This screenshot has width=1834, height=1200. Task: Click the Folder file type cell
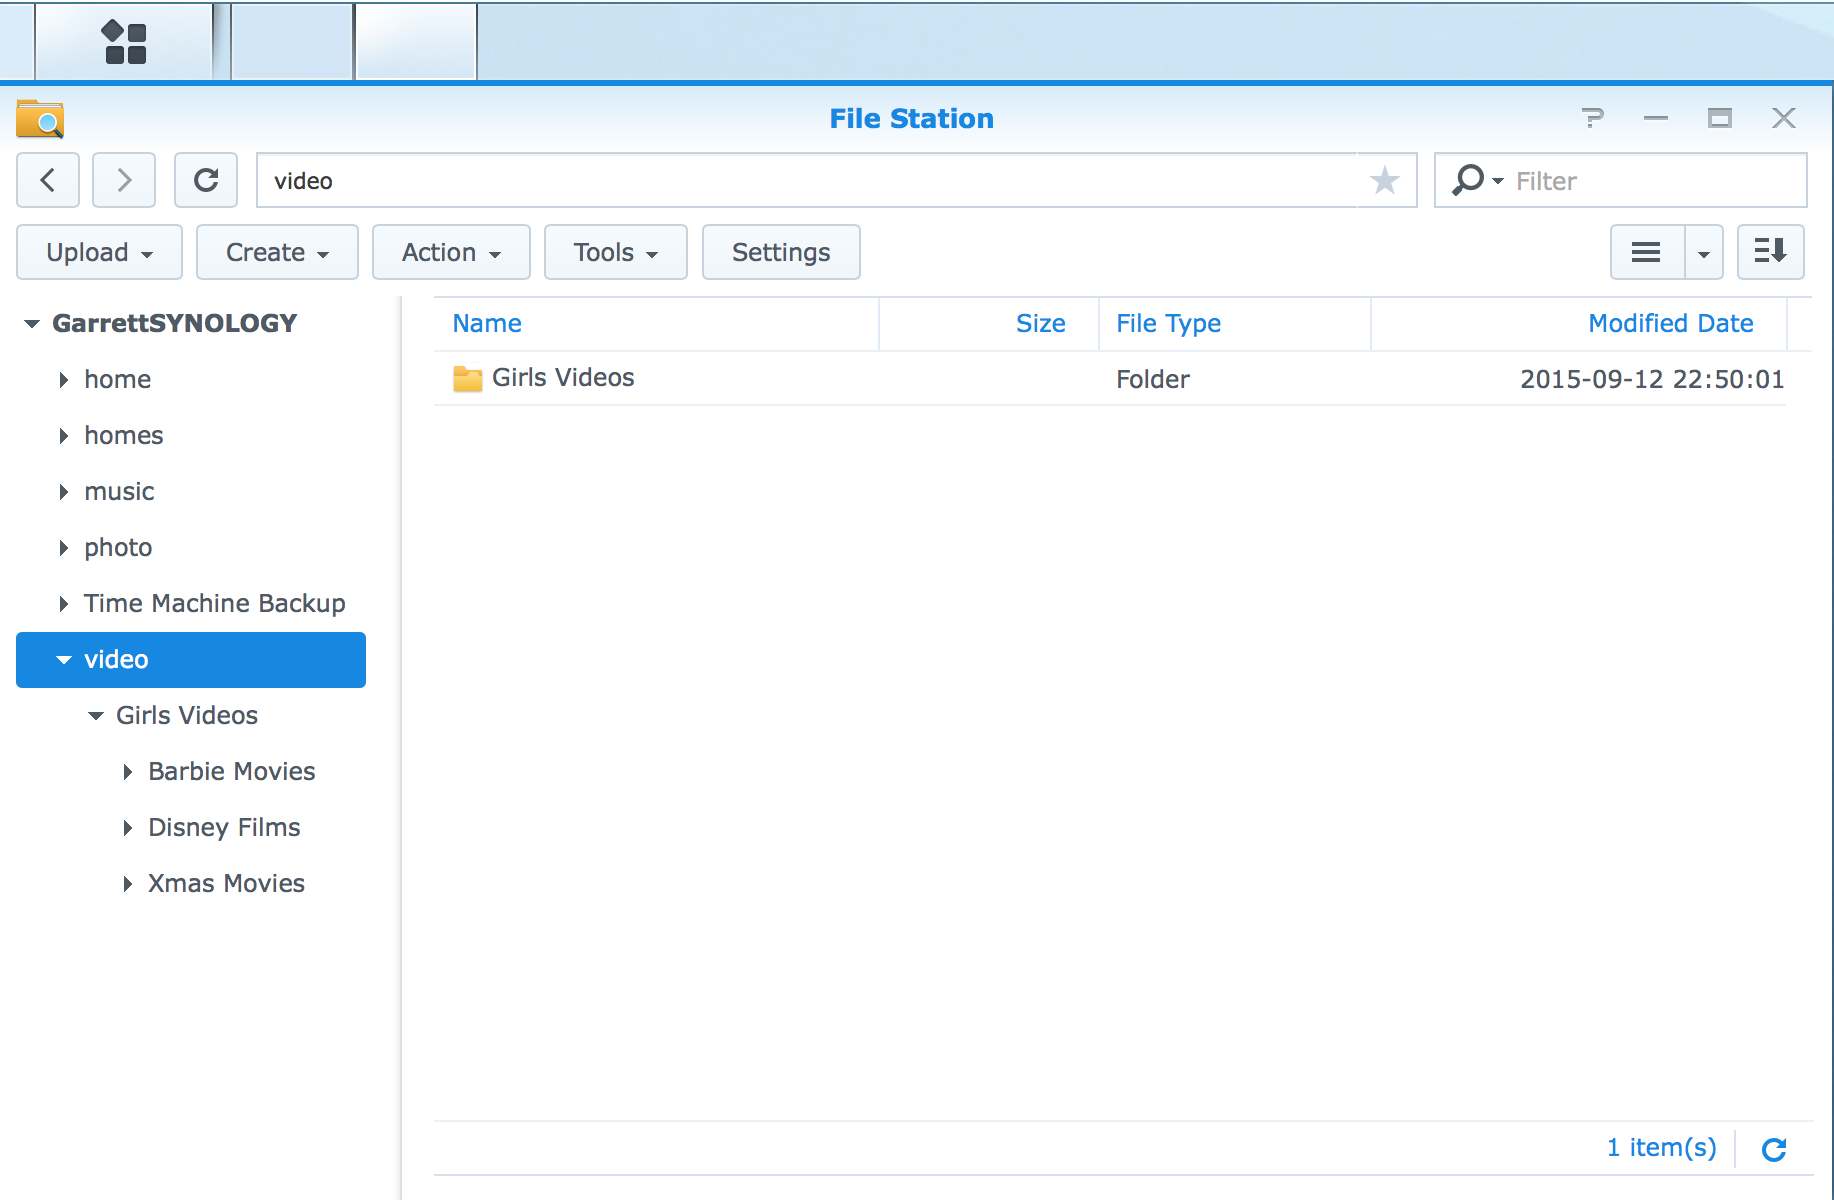coord(1153,380)
